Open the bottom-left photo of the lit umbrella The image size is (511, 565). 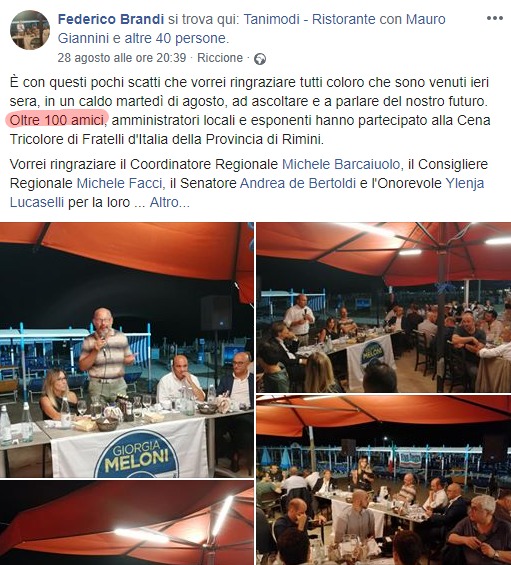pos(126,522)
